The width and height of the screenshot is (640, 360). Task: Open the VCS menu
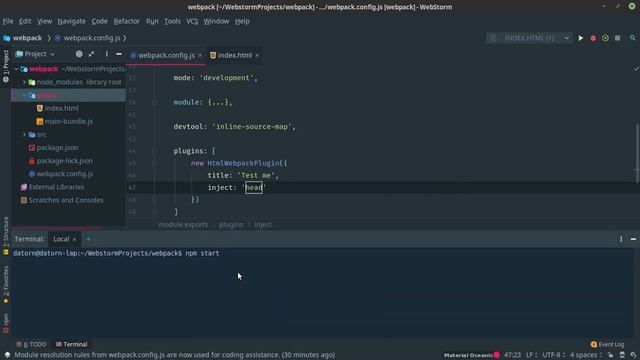point(192,21)
